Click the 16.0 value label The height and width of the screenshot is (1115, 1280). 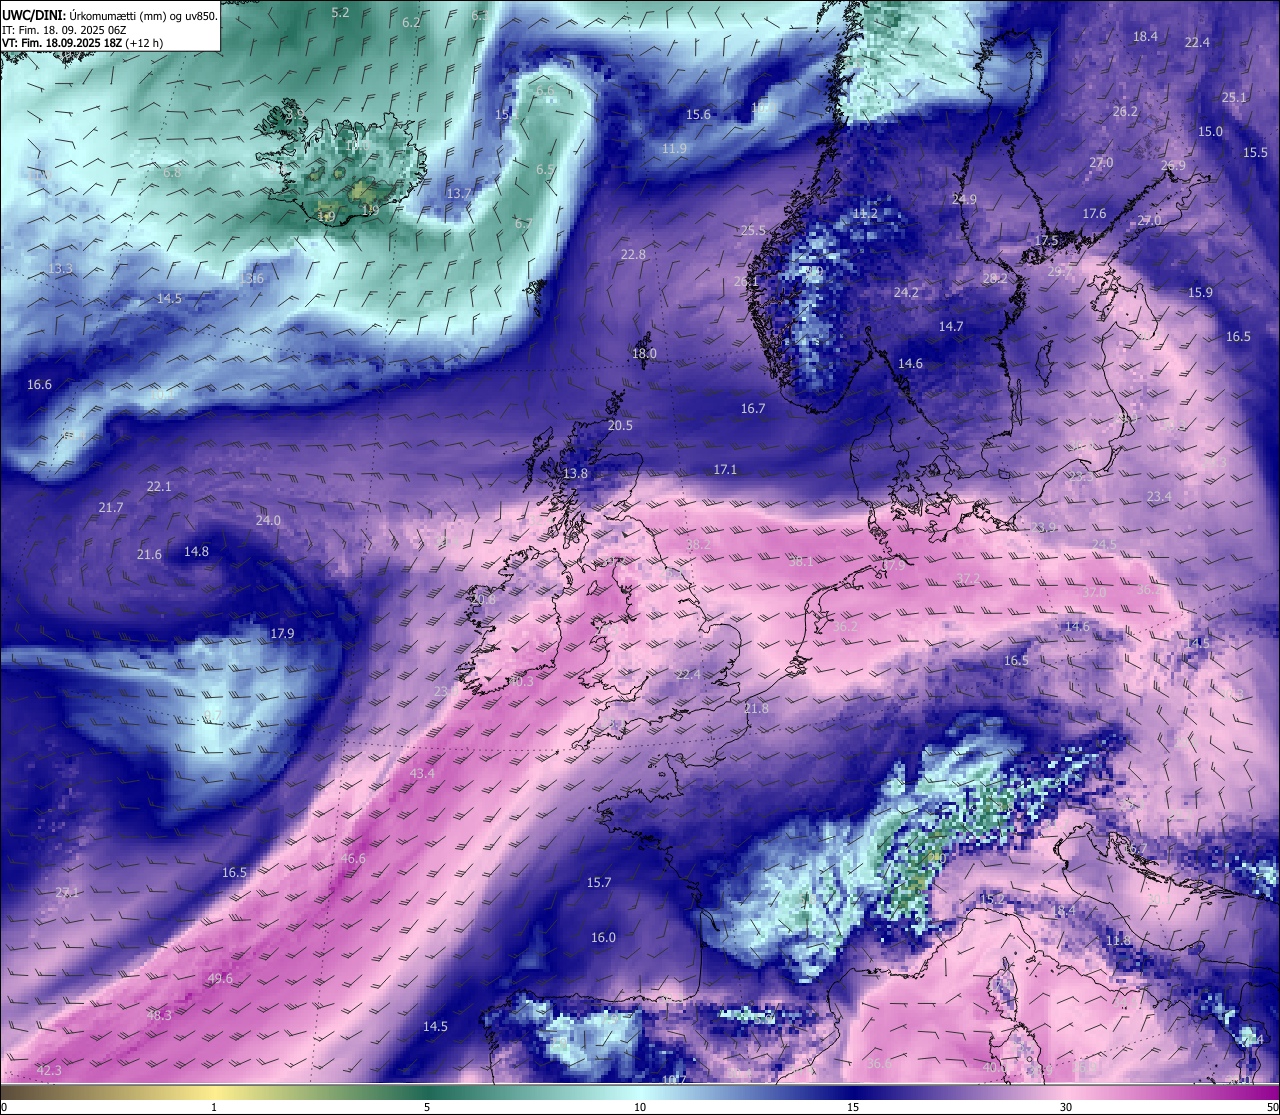603,938
